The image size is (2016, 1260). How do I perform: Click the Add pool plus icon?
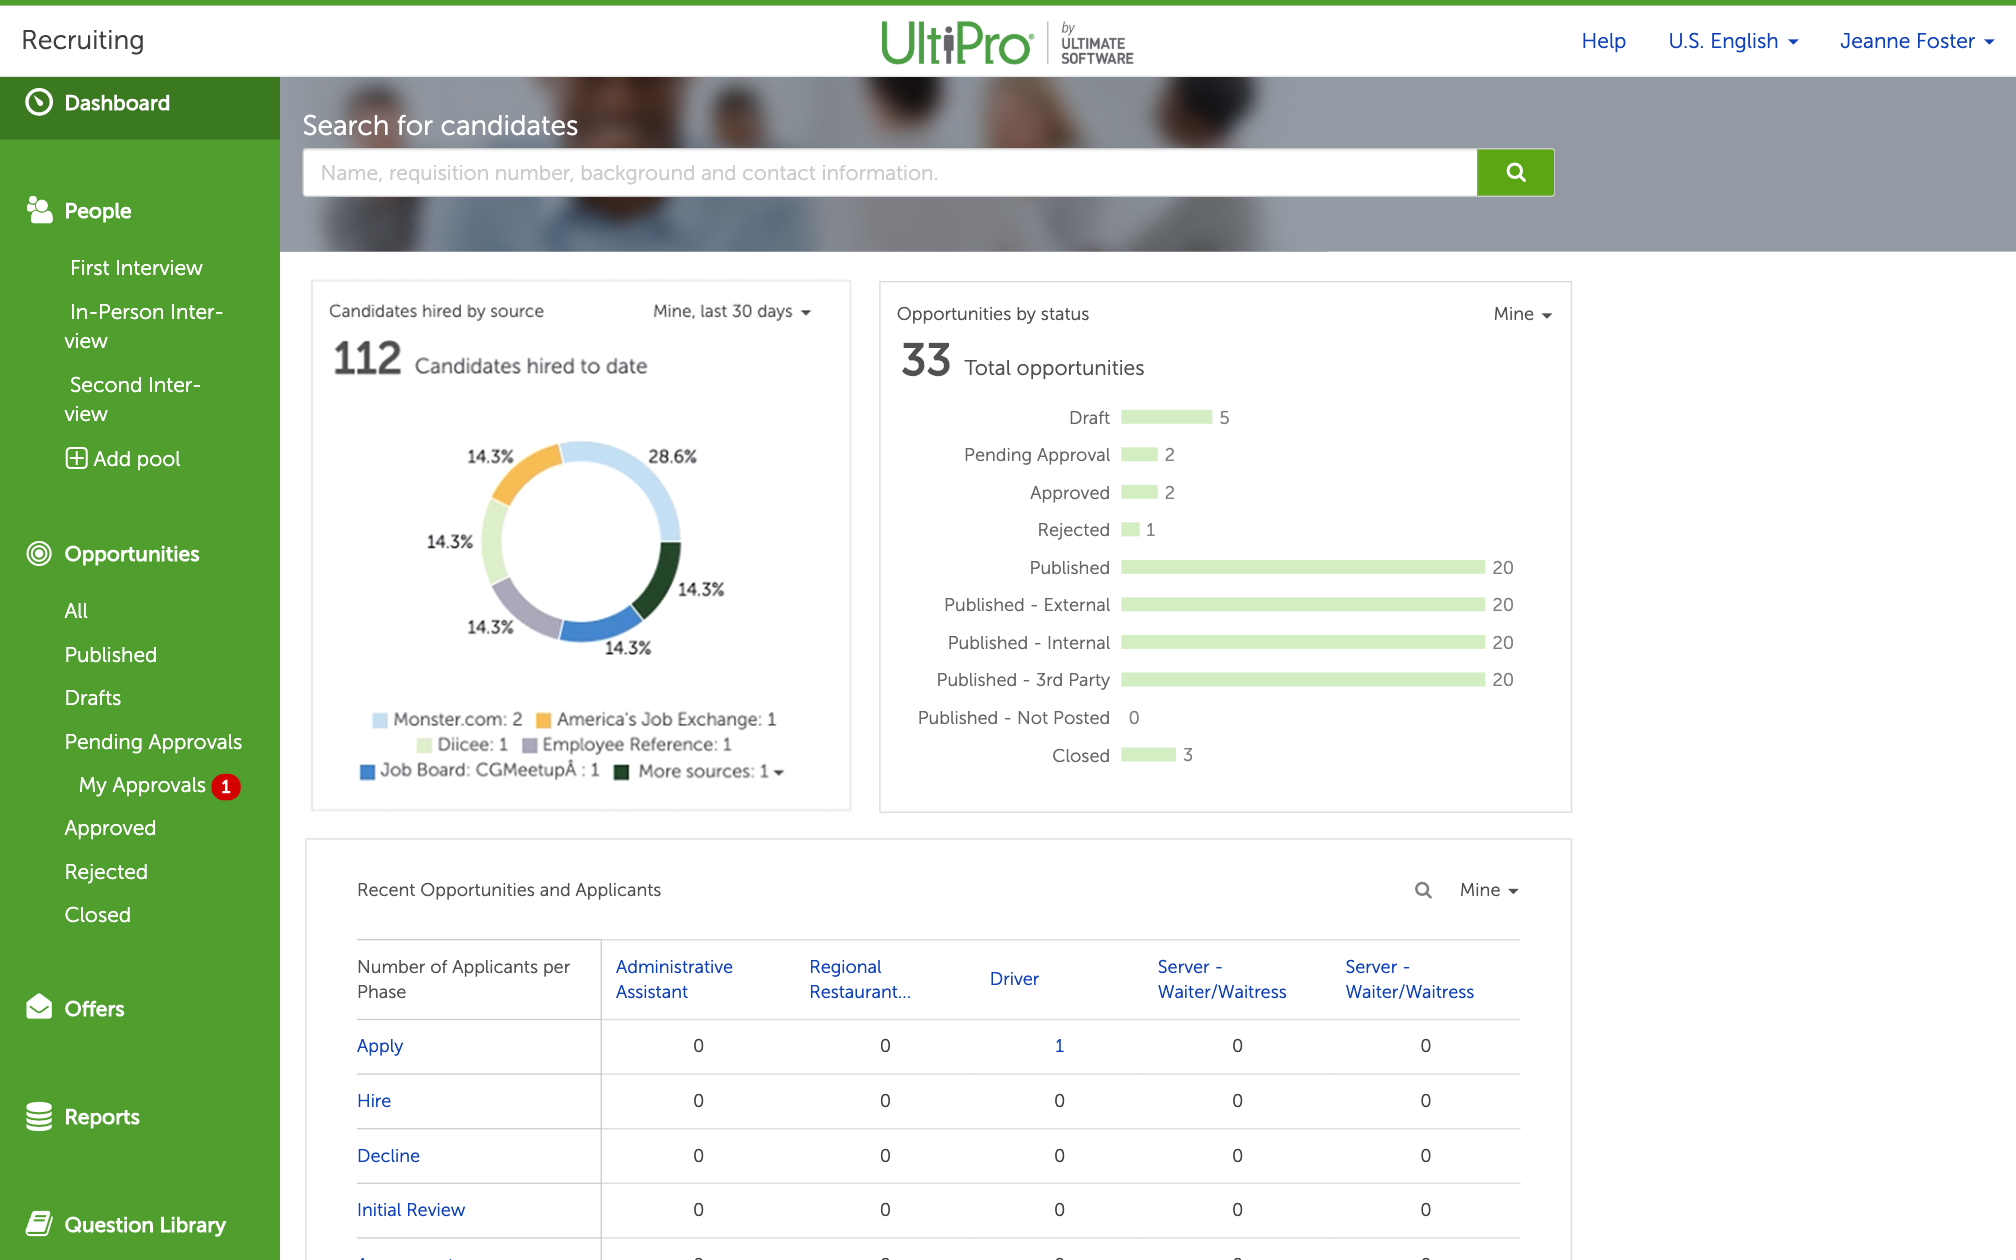pyautogui.click(x=76, y=458)
